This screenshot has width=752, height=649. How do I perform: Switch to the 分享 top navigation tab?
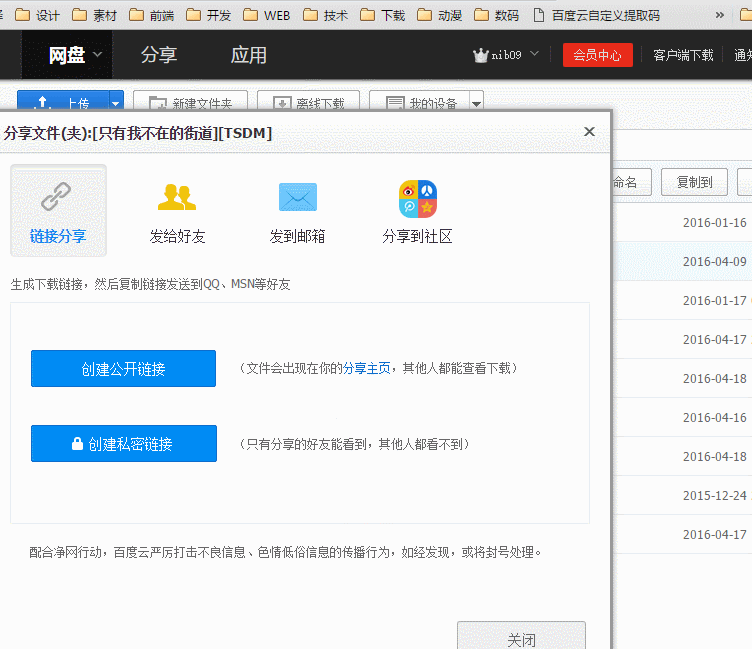tap(159, 55)
